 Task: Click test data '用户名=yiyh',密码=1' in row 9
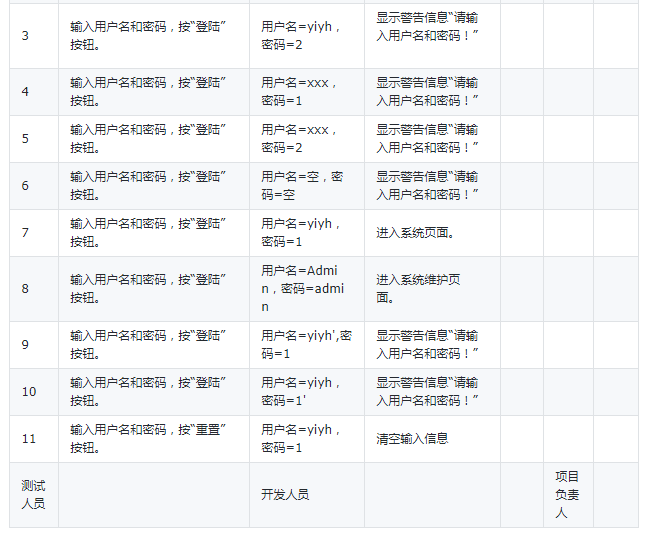tap(306, 345)
